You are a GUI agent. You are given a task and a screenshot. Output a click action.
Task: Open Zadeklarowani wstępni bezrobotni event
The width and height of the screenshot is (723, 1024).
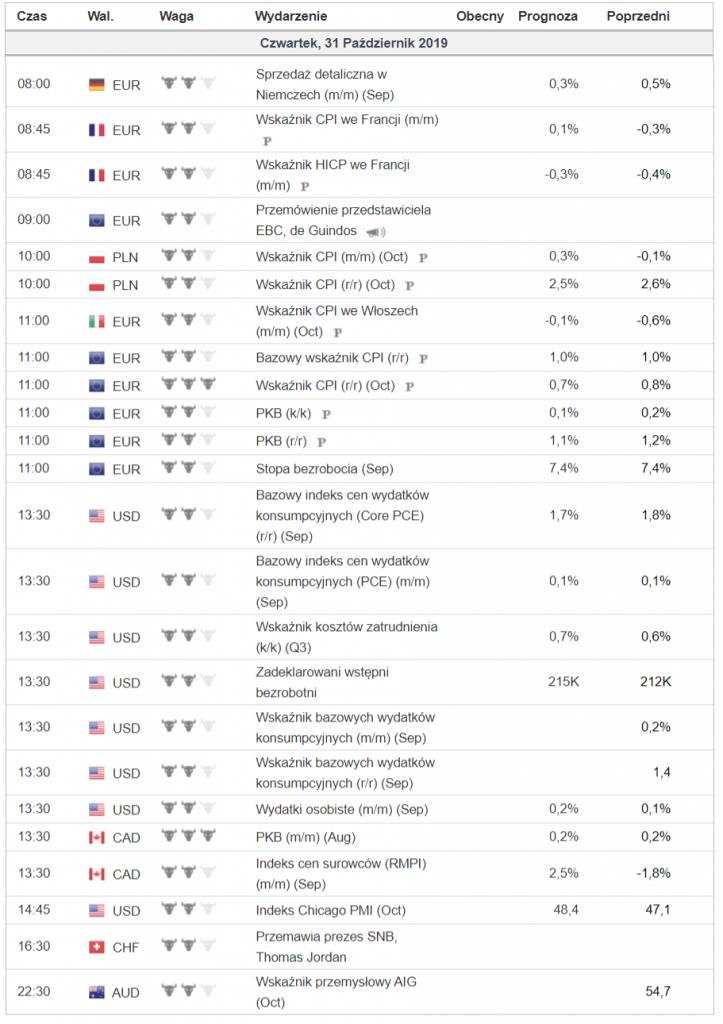[322, 682]
